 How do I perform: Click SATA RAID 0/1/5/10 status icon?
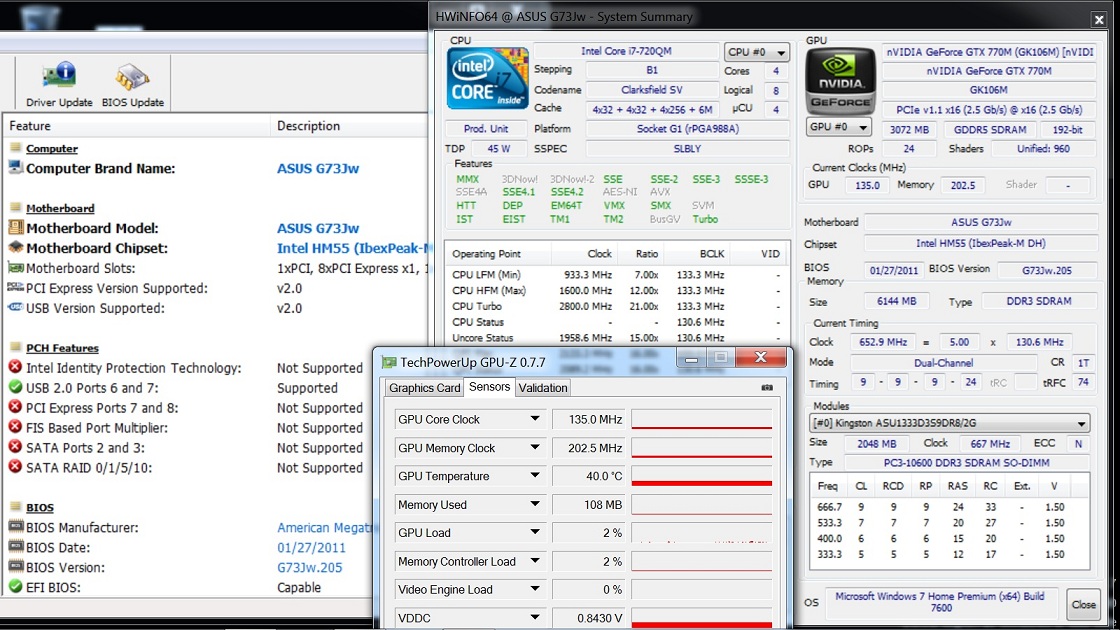click(15, 467)
